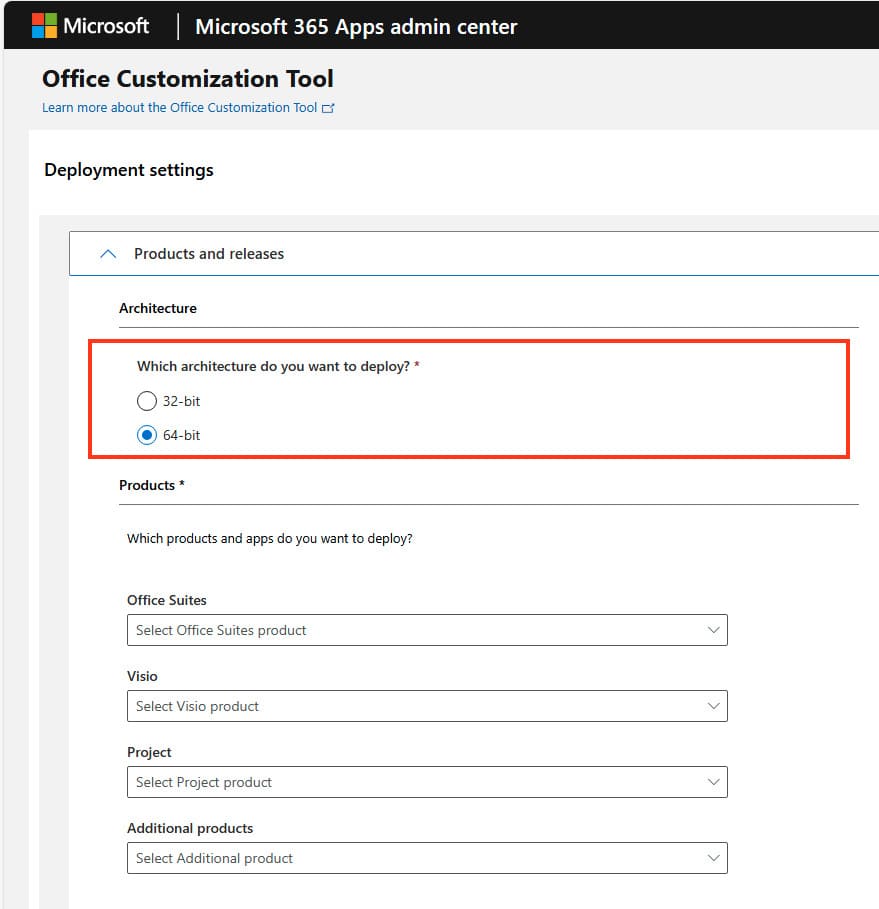Collapse section using the up chevron icon

point(108,254)
